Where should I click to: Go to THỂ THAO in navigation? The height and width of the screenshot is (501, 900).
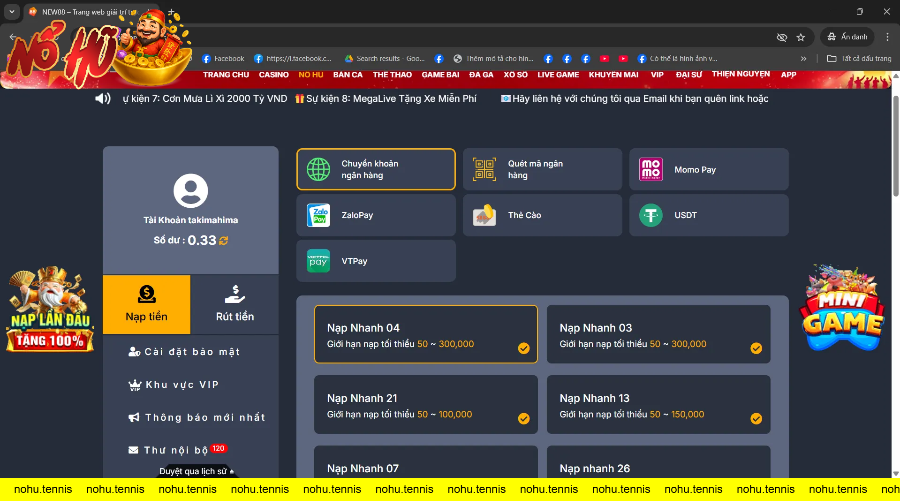coord(392,75)
